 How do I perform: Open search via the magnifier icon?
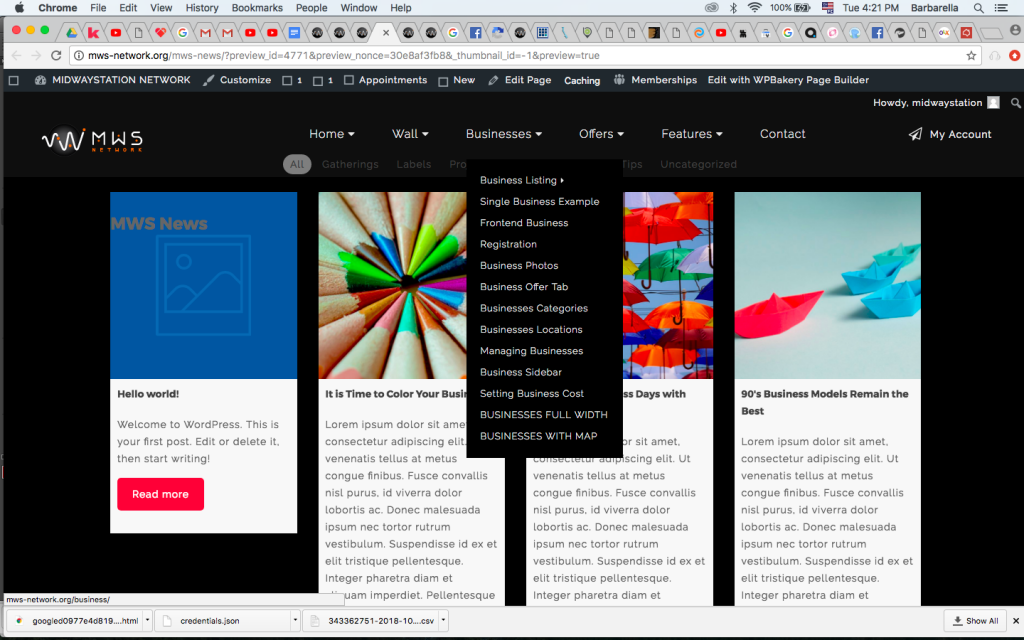coord(1015,102)
